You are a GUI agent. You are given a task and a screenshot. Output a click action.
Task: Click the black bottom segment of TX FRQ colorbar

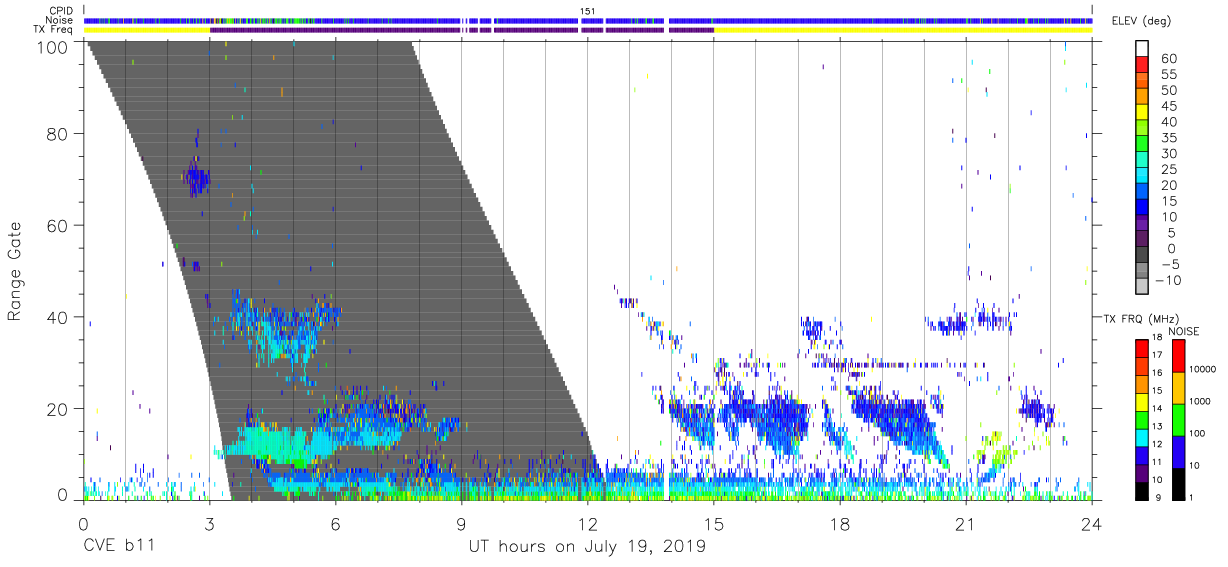pos(1141,489)
